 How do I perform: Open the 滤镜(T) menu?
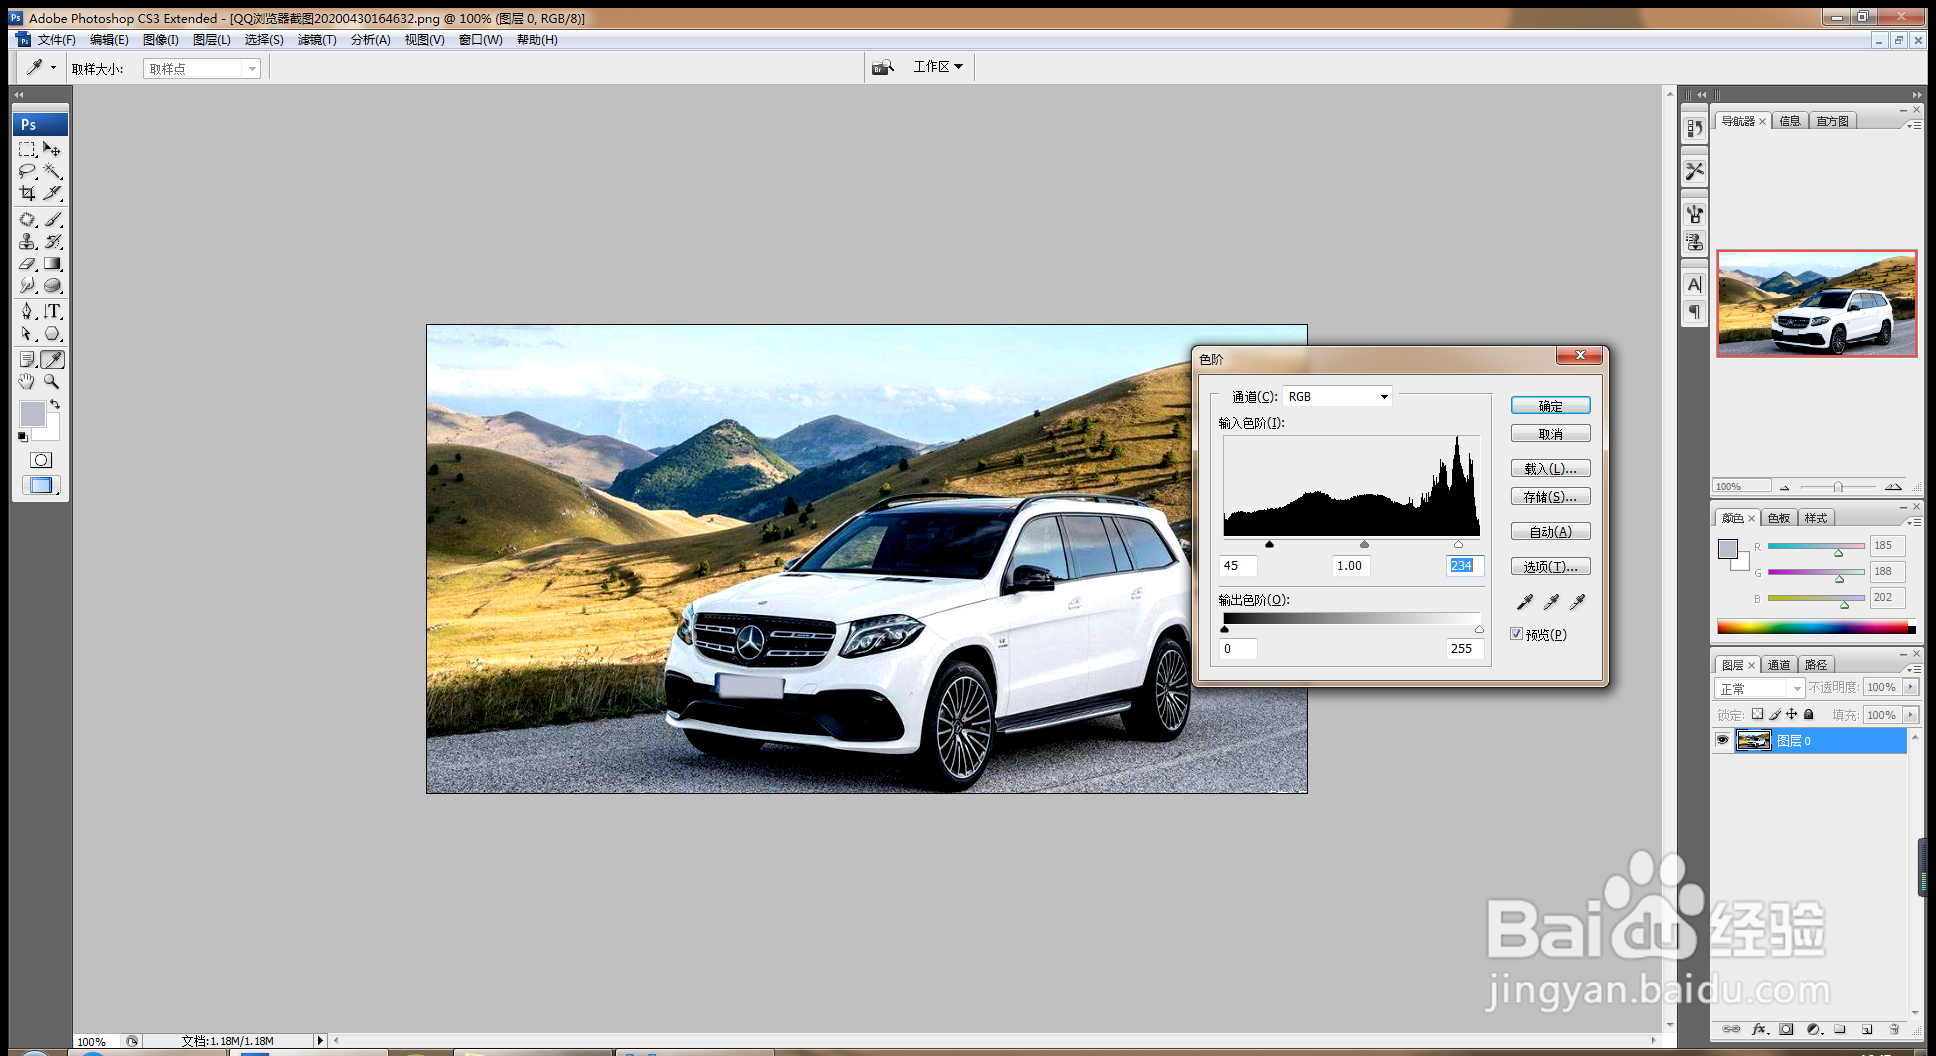(x=317, y=40)
